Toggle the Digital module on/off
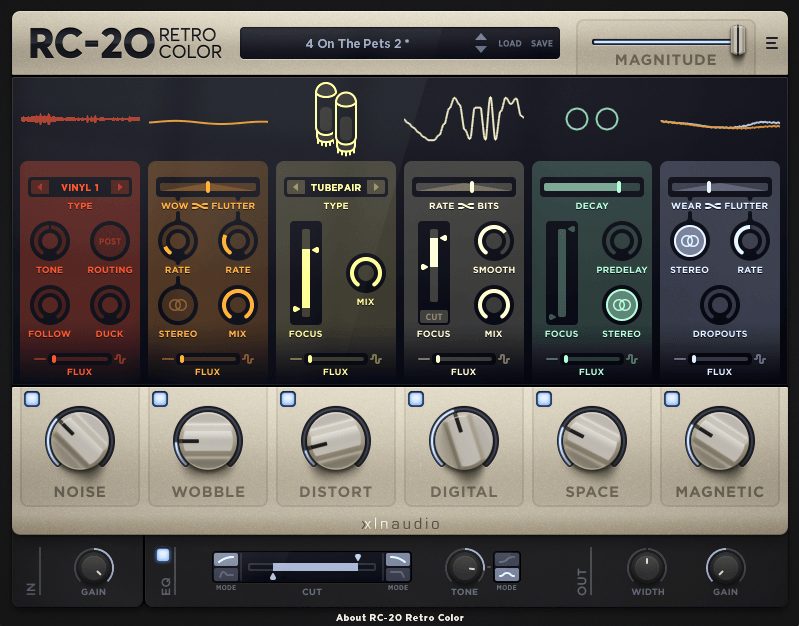This screenshot has width=799, height=626. click(416, 399)
